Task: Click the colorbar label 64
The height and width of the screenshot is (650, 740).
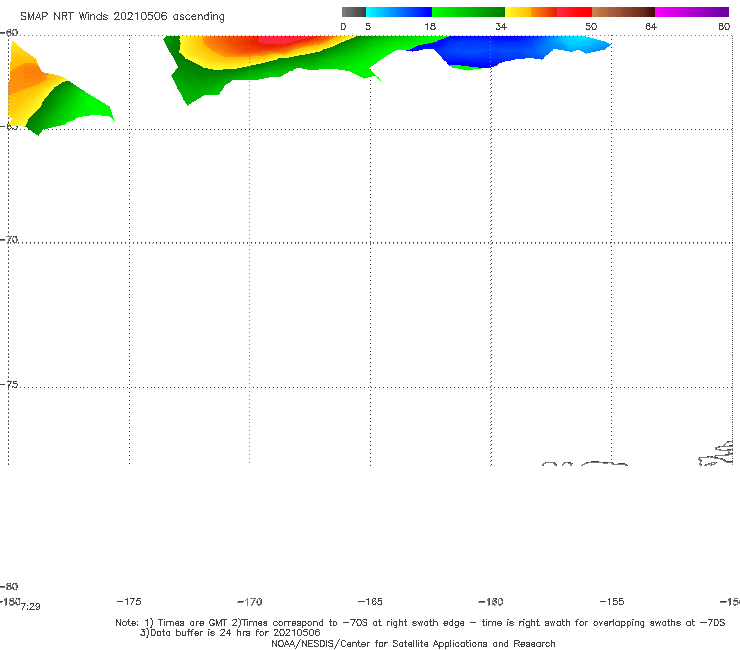Action: click(651, 26)
